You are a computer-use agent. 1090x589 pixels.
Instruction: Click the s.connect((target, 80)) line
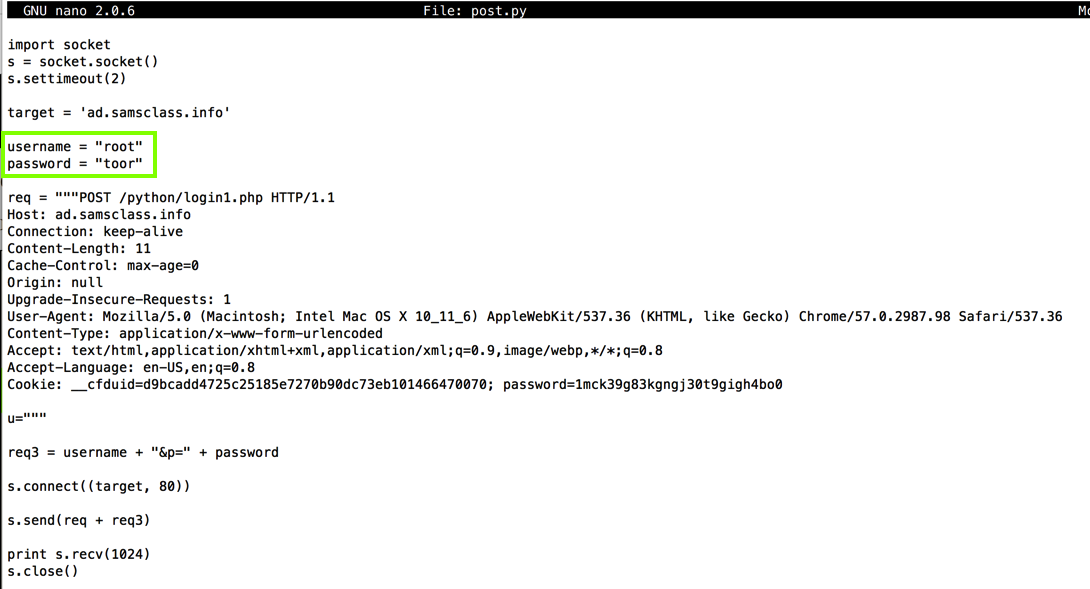[x=99, y=487]
